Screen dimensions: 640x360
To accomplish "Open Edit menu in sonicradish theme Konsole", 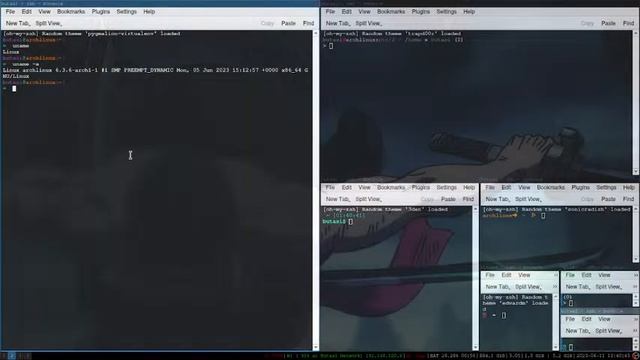I will click(x=506, y=187).
